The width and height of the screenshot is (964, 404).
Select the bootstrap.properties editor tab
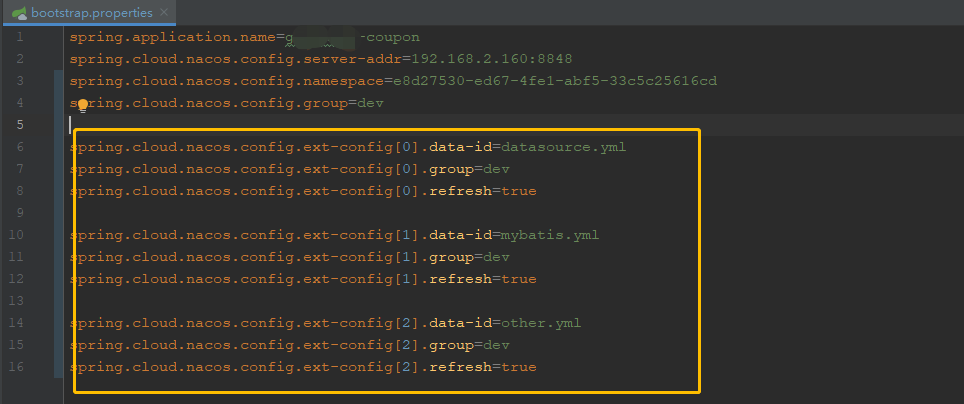click(x=90, y=12)
